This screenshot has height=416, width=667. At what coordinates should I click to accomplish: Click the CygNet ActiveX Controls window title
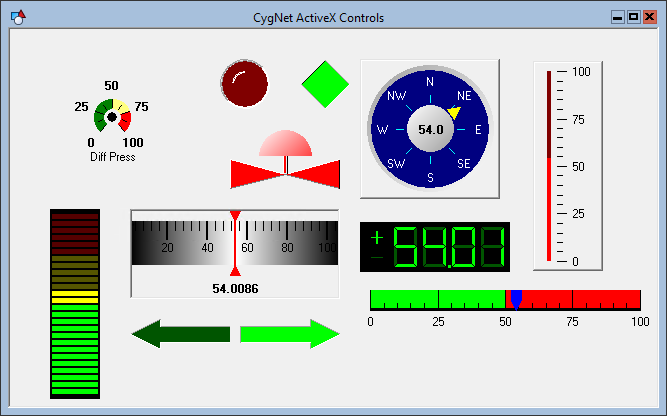[318, 18]
